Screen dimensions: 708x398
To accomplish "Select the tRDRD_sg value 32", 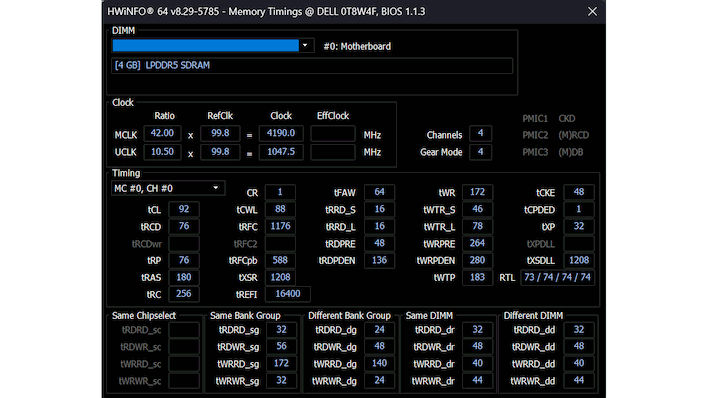I will tap(281, 330).
